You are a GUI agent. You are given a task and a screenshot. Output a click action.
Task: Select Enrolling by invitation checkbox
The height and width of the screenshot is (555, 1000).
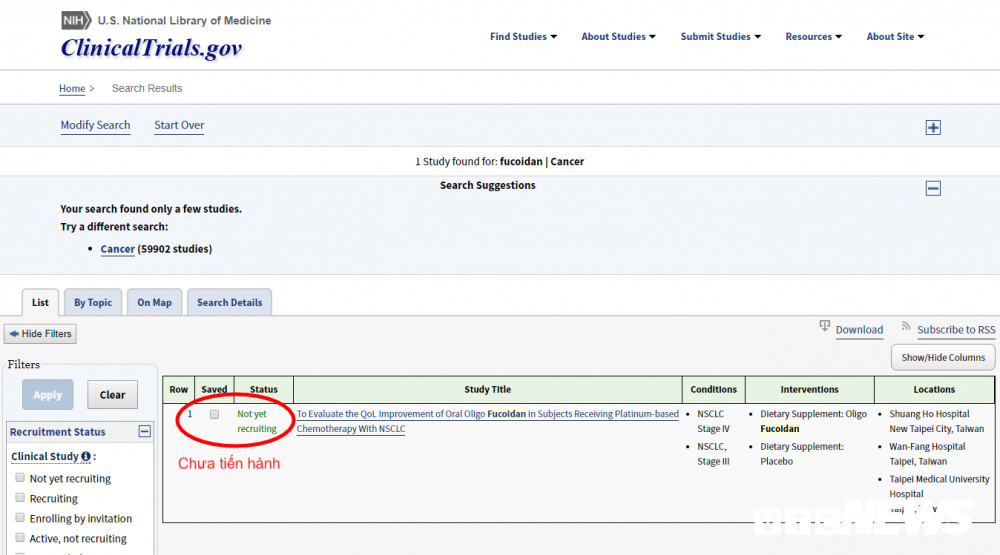pyautogui.click(x=20, y=518)
